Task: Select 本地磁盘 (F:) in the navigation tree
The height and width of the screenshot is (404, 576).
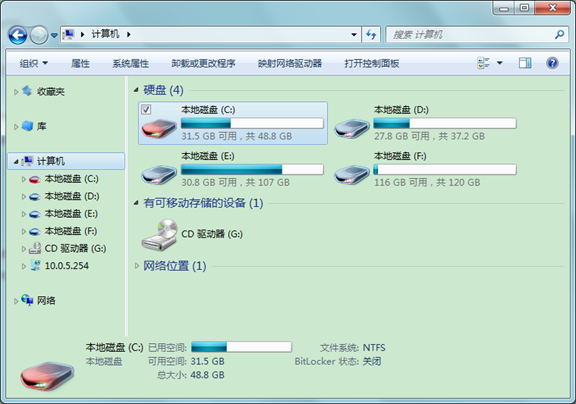Action: coord(71,231)
